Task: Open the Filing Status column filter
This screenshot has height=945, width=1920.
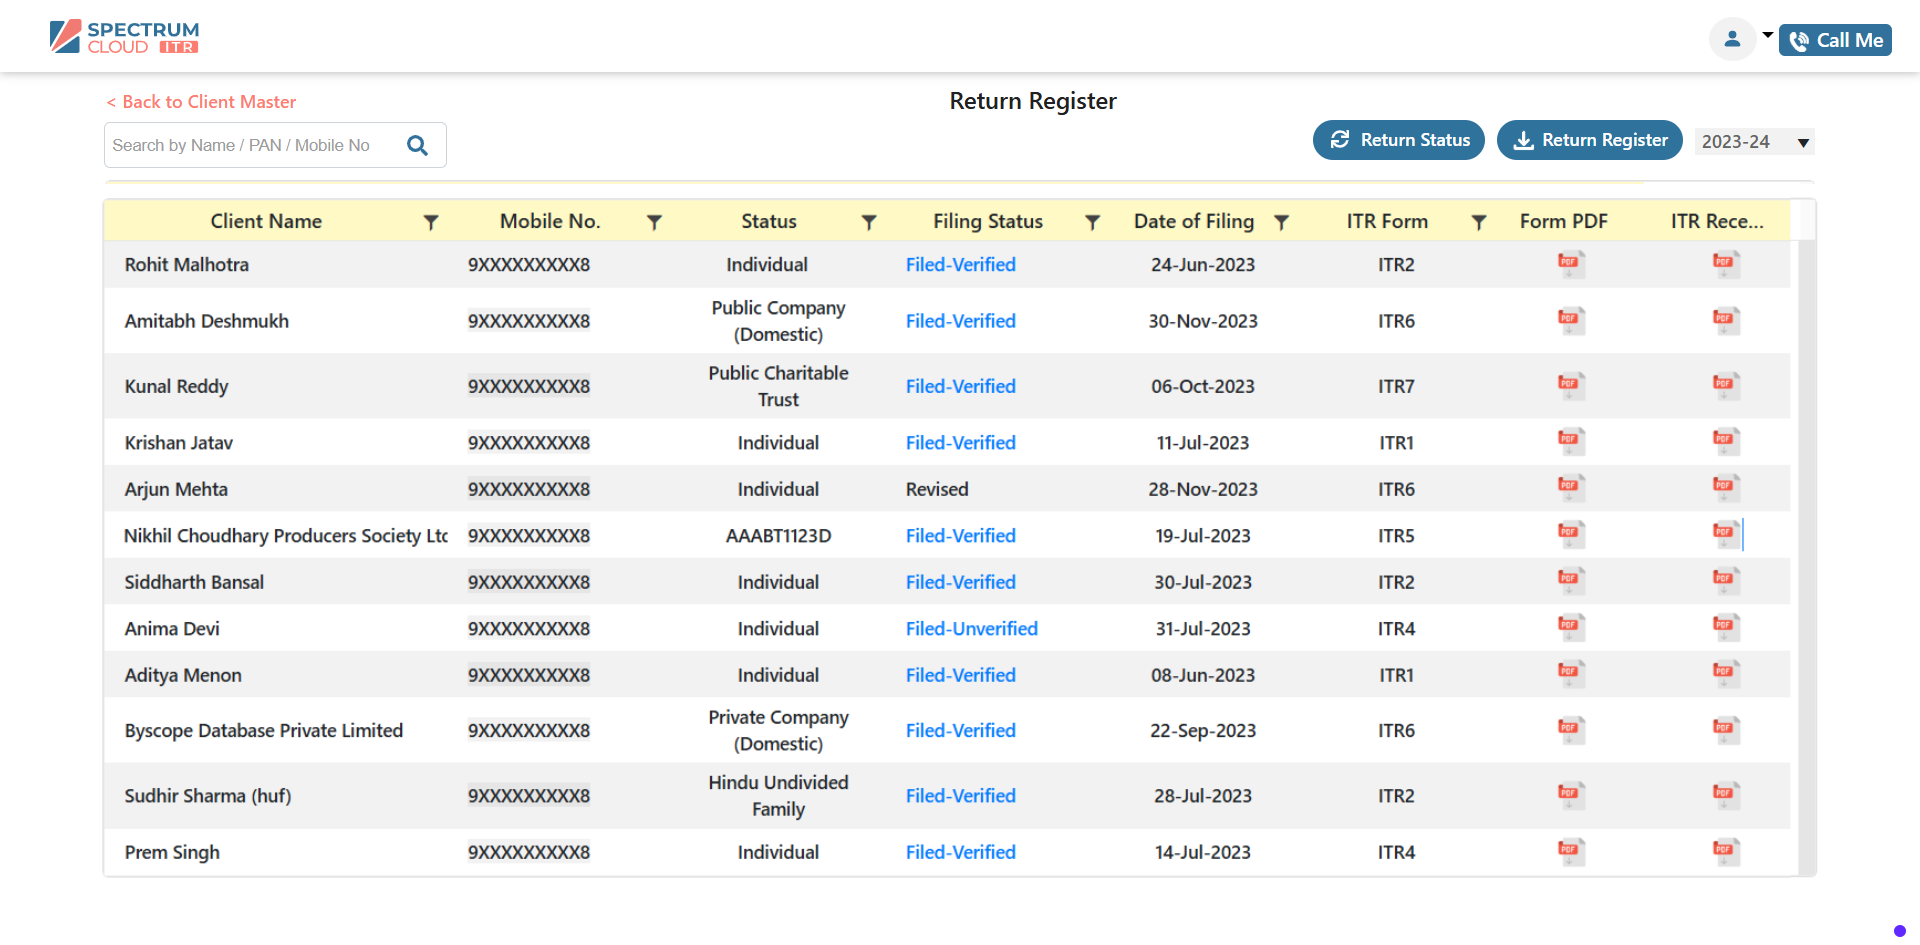Action: tap(1092, 221)
